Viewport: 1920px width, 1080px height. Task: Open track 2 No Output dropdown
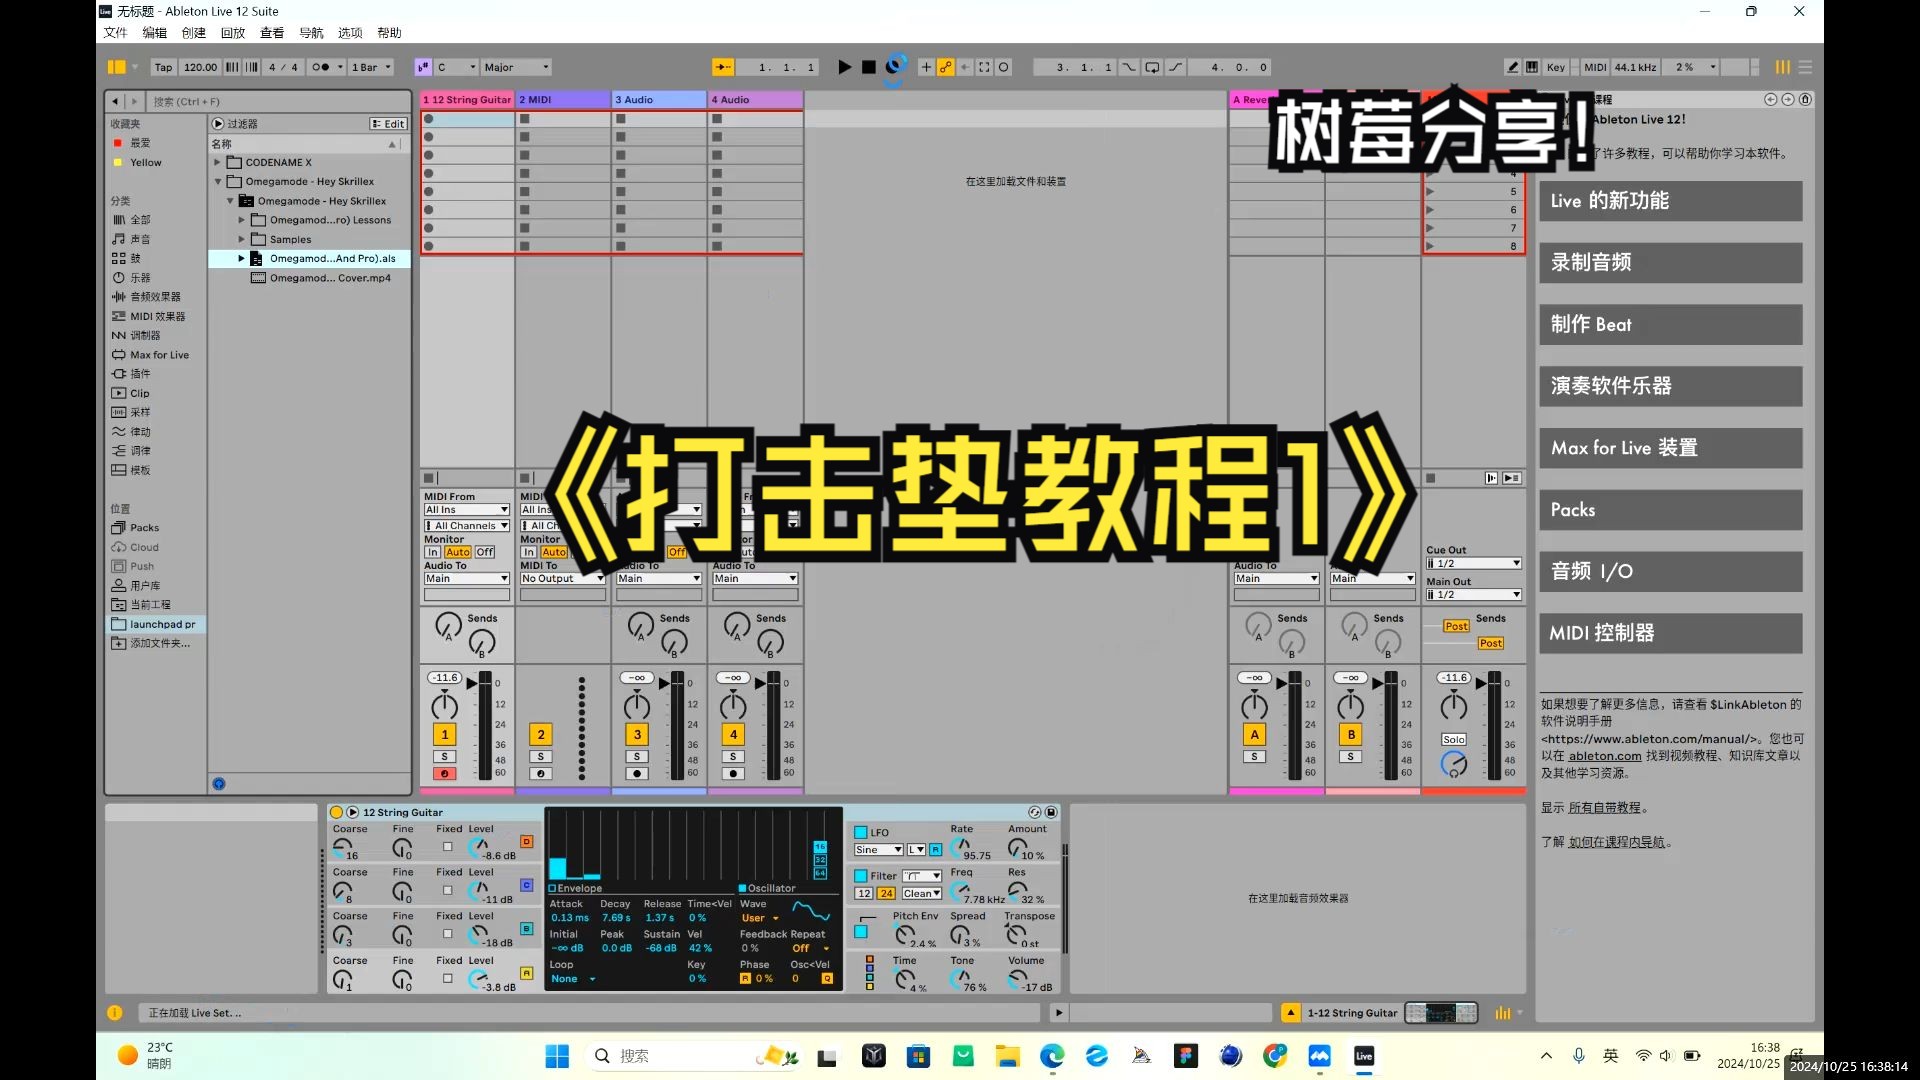point(562,579)
